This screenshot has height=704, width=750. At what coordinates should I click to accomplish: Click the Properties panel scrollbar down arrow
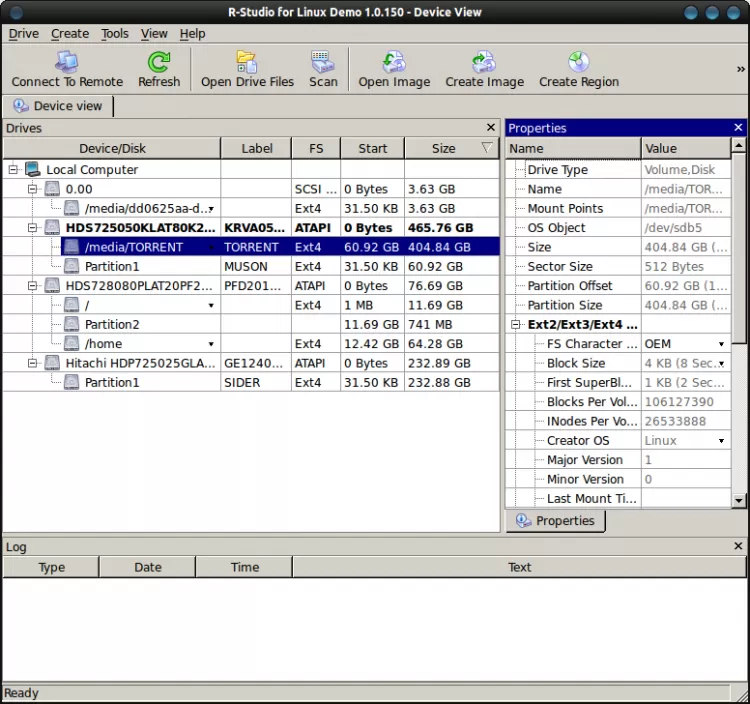[739, 500]
